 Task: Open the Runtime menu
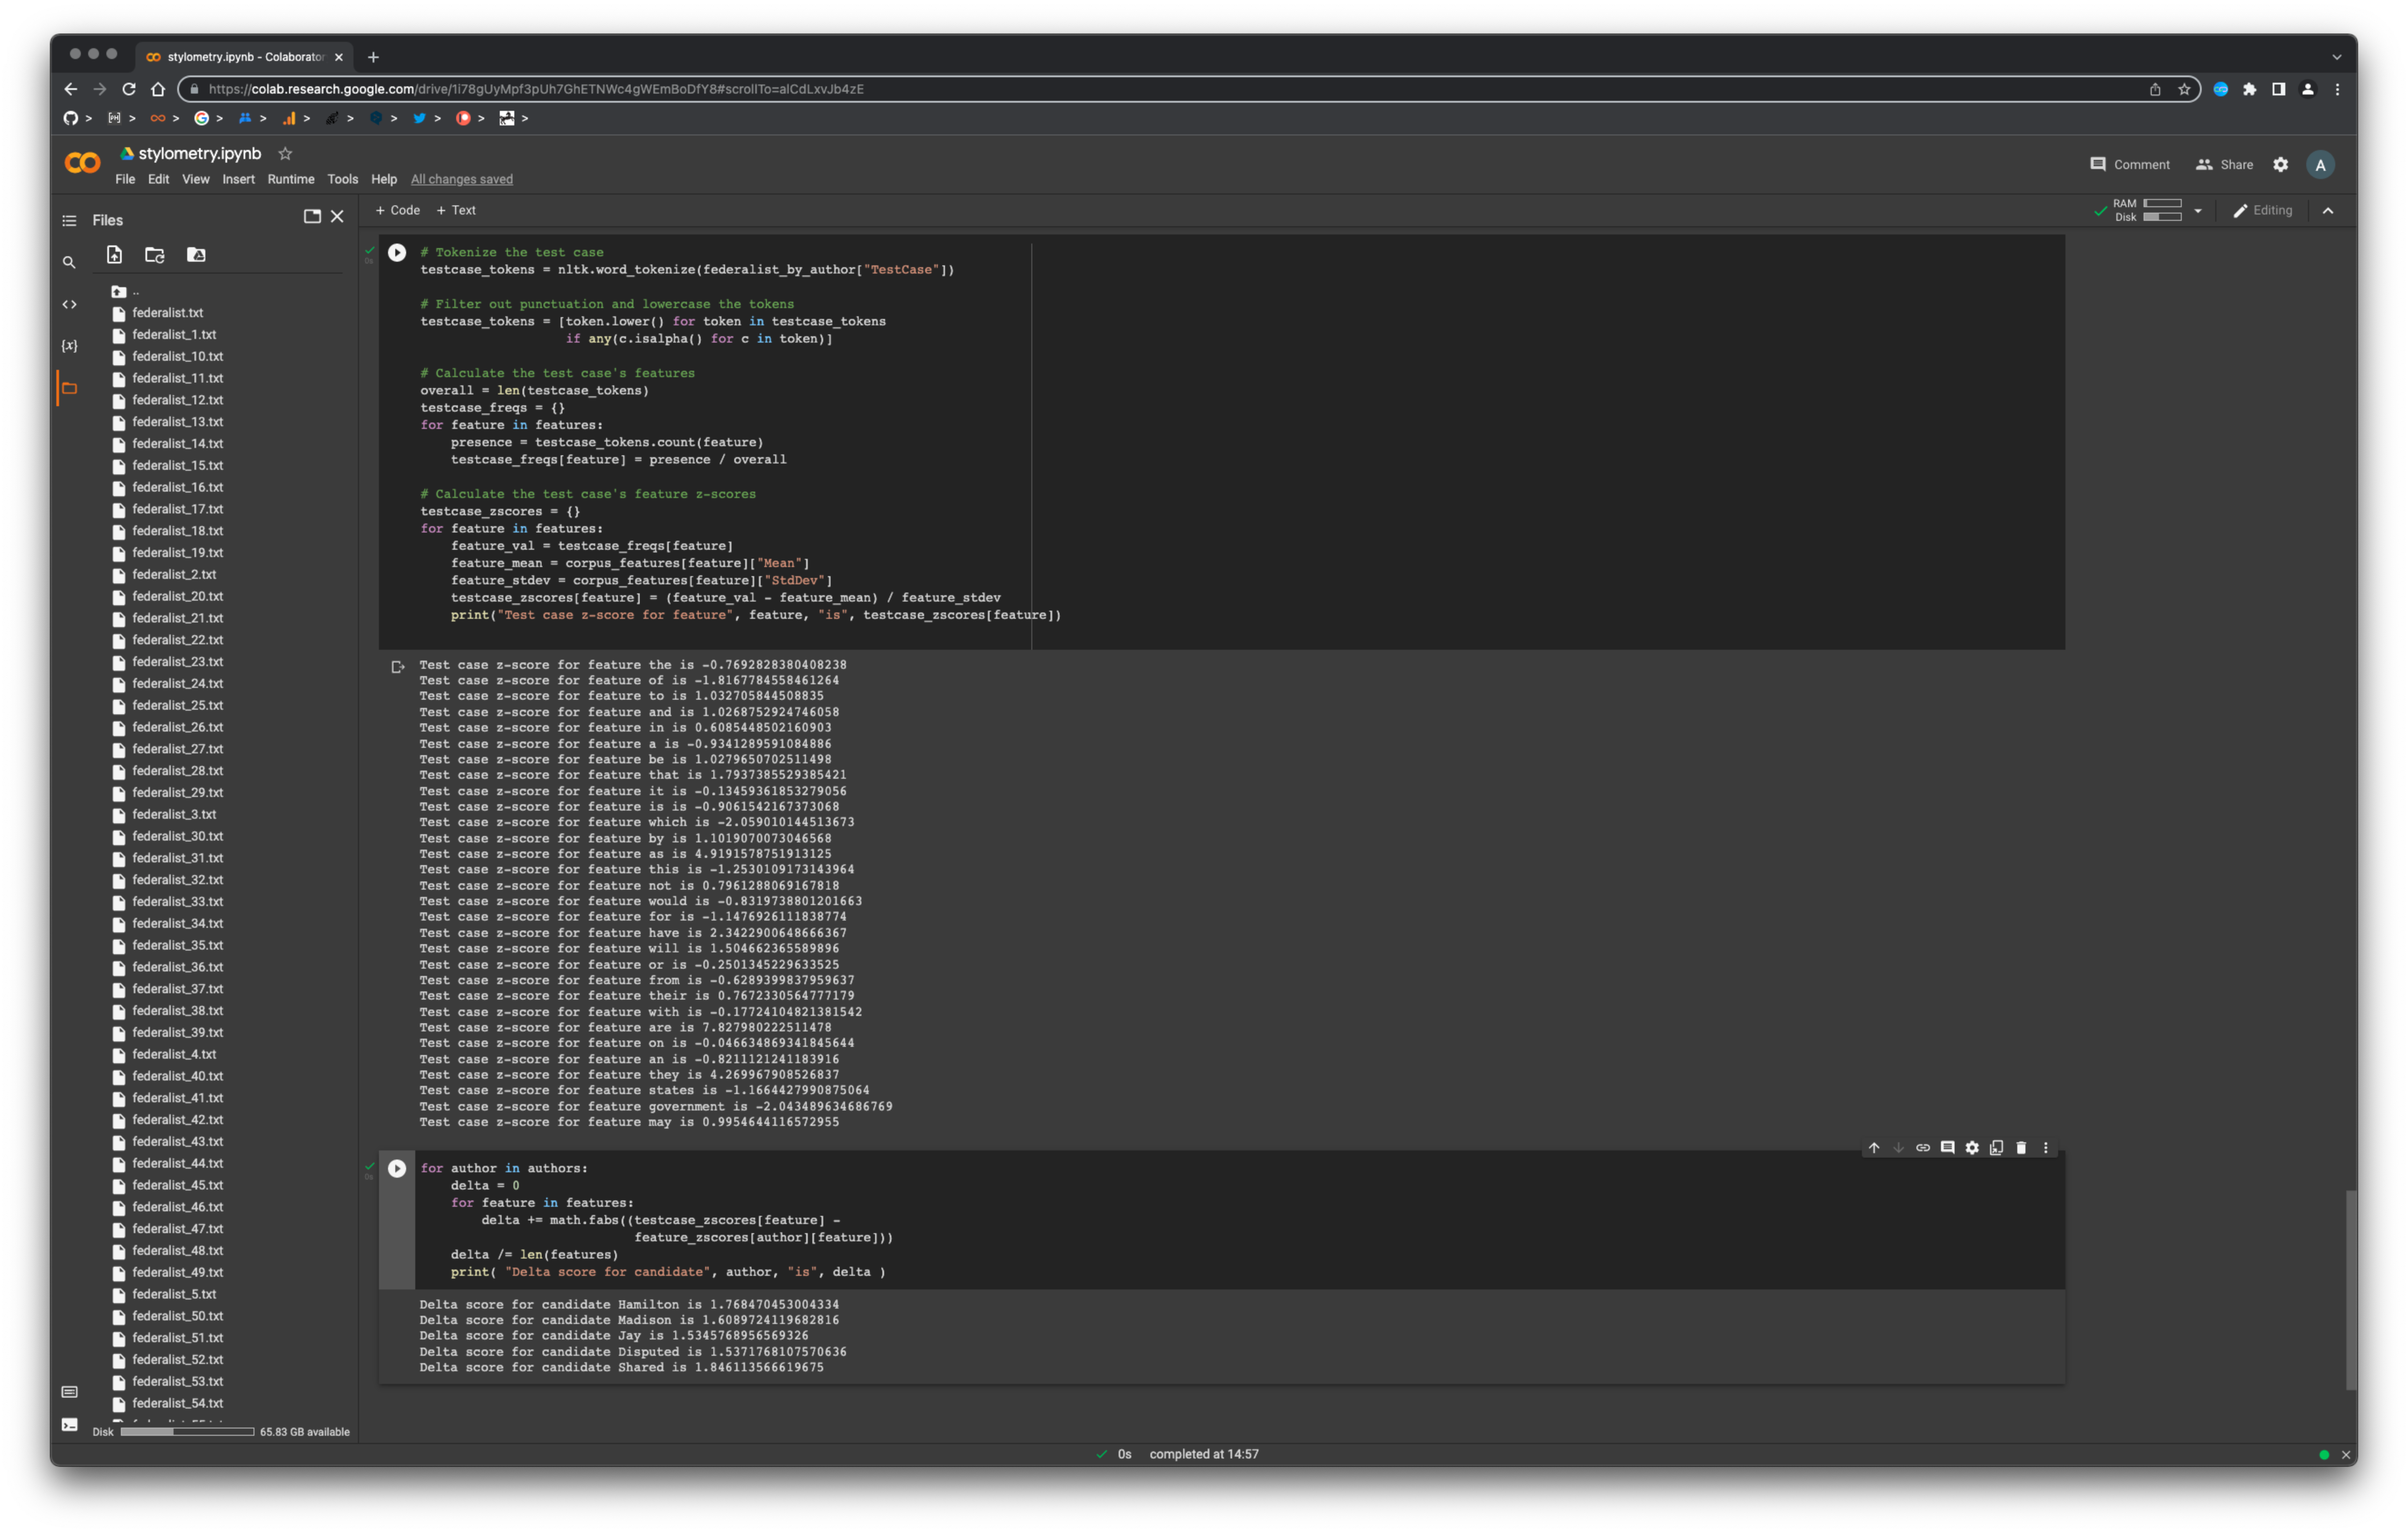click(291, 179)
